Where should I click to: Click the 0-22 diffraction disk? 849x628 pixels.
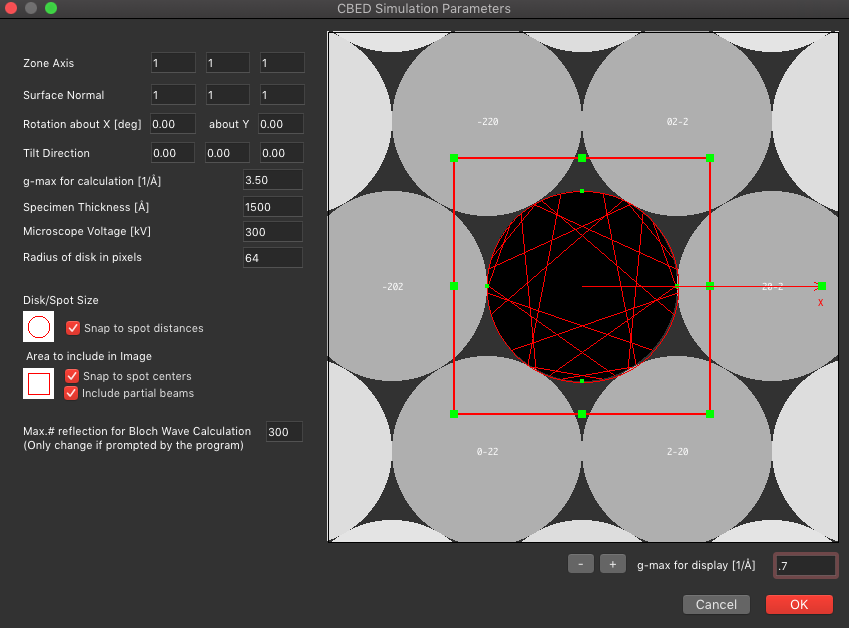point(487,451)
